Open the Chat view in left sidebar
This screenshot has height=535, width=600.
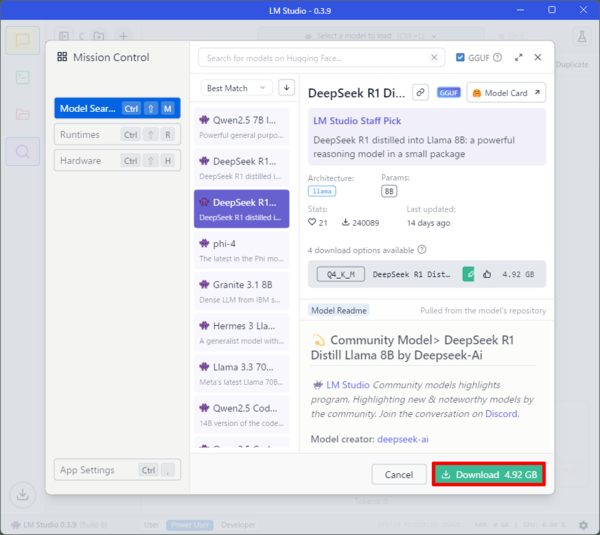click(23, 40)
